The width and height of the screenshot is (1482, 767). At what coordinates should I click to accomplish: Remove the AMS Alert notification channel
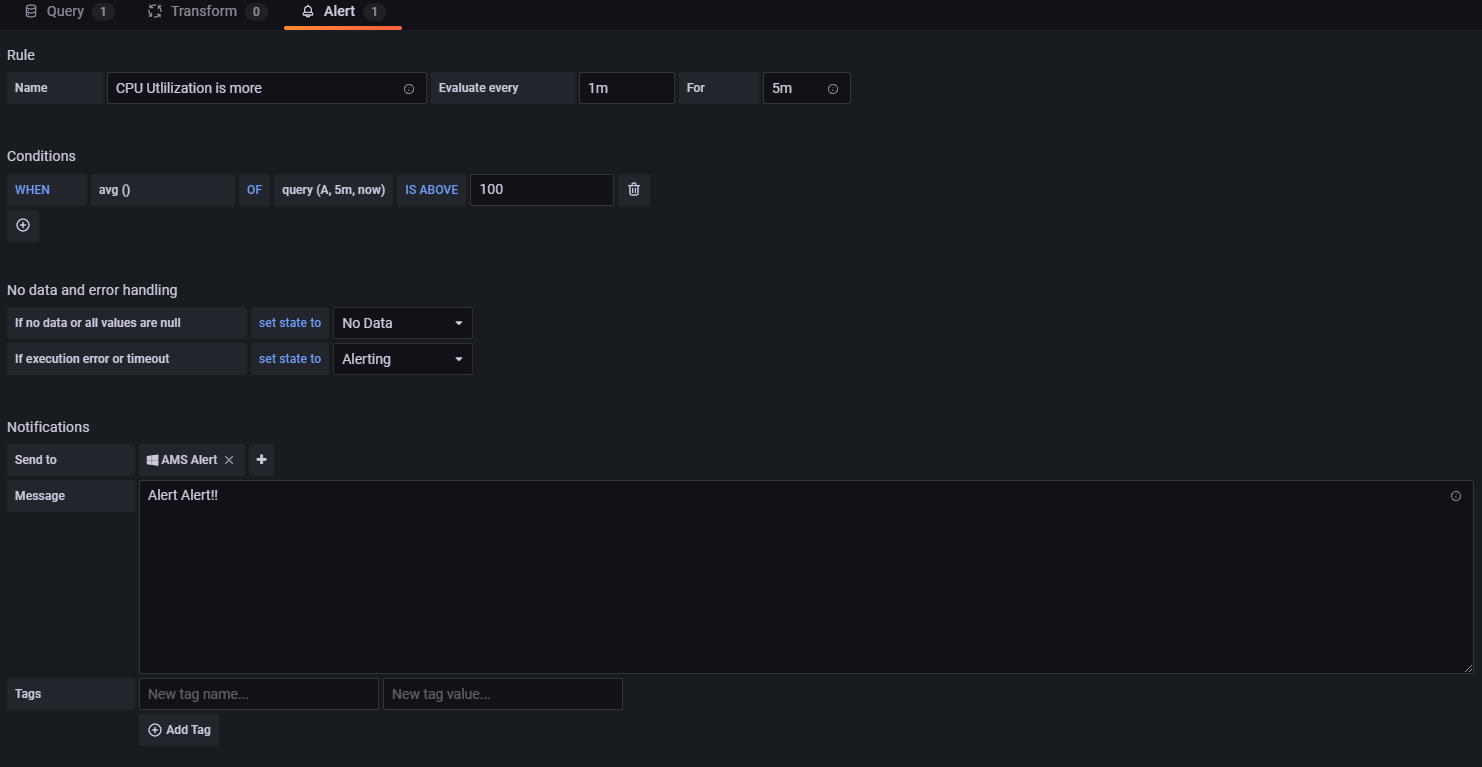point(229,460)
